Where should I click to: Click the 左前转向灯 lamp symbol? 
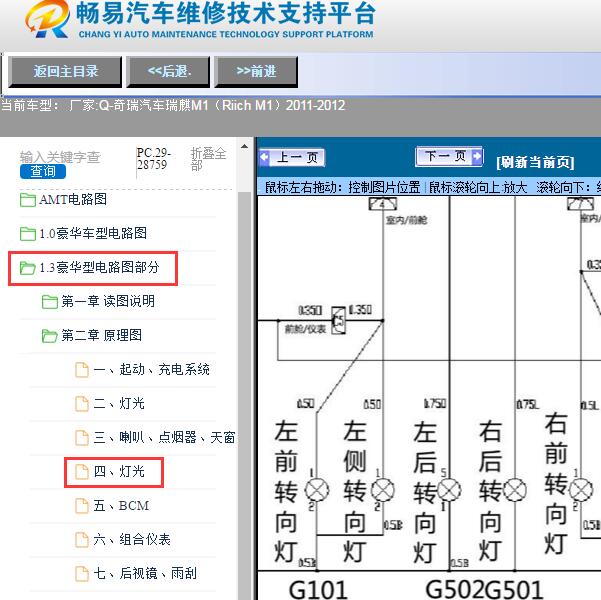click(x=317, y=490)
